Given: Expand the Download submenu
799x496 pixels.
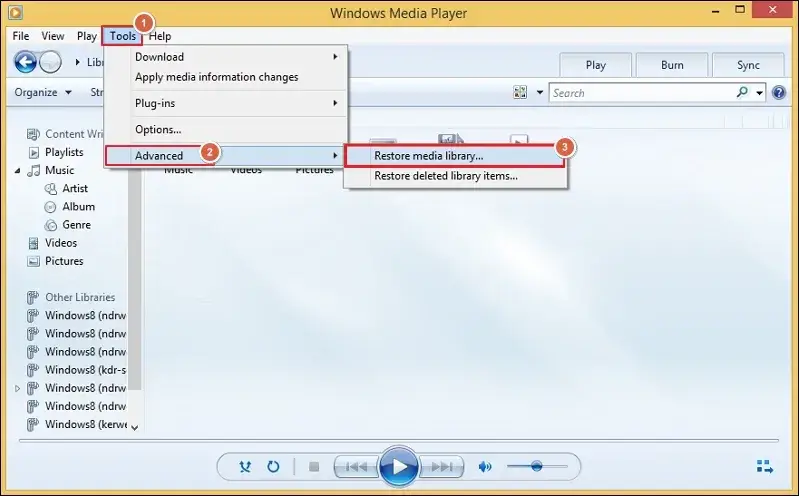Looking at the screenshot, I should pos(335,57).
